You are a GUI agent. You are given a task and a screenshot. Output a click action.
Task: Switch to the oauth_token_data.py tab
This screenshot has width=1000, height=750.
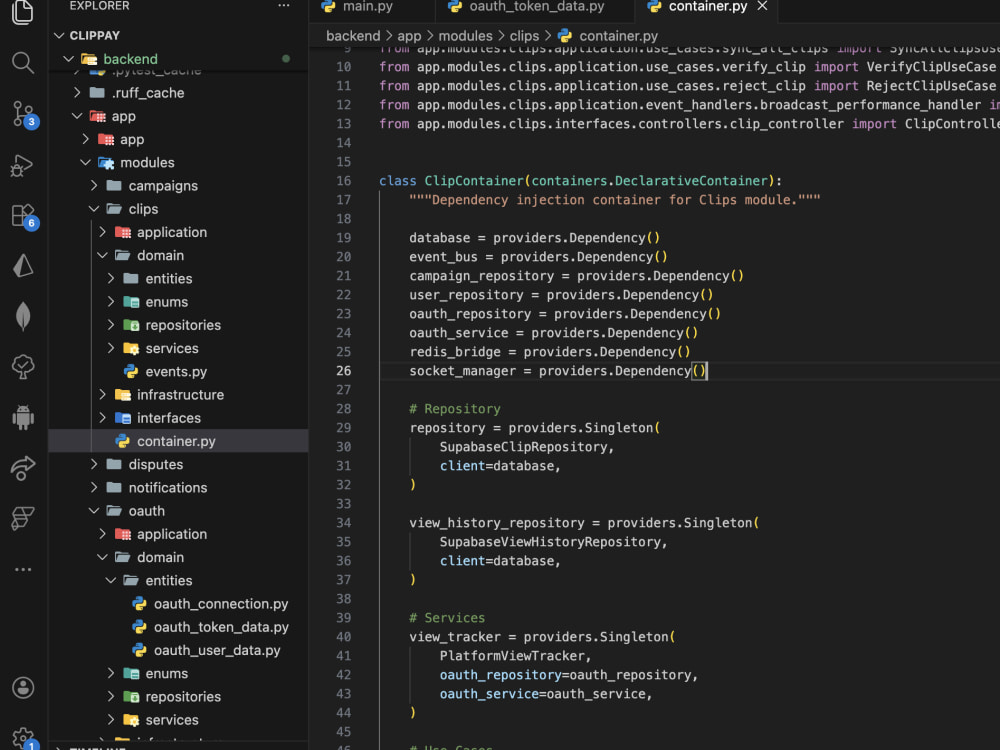point(536,6)
